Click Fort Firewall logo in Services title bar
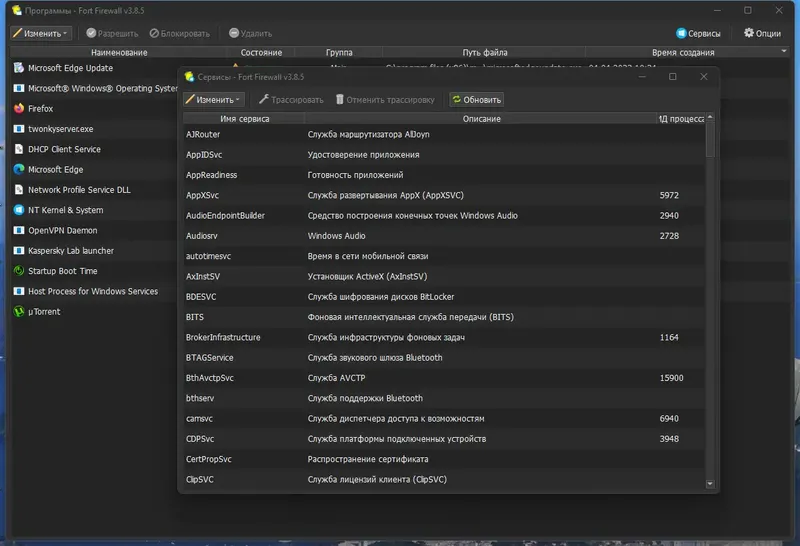The image size is (800, 546). [x=189, y=77]
